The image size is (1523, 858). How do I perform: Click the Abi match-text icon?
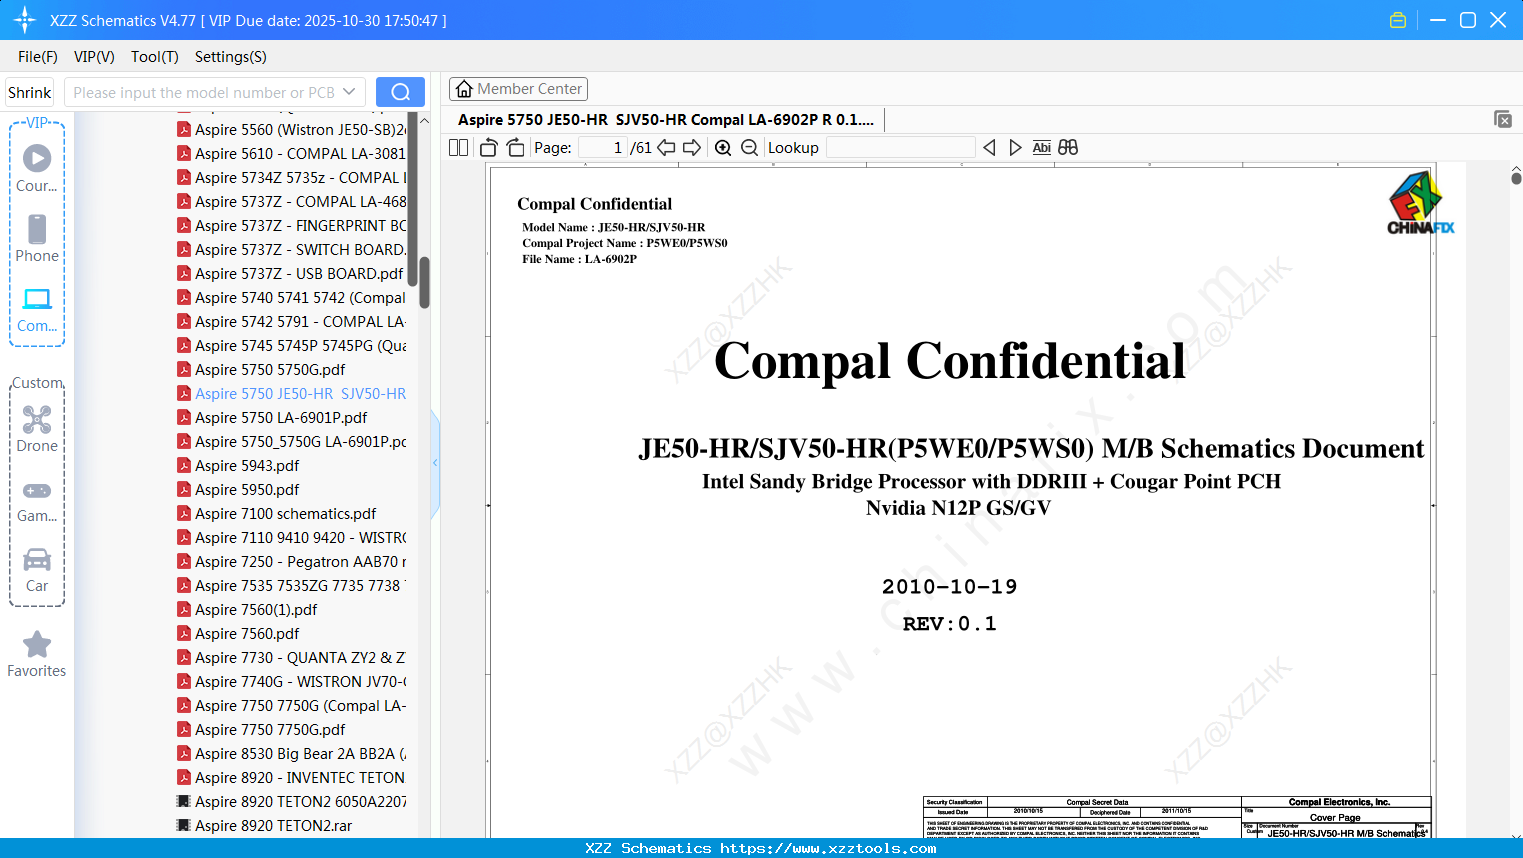[x=1042, y=148]
